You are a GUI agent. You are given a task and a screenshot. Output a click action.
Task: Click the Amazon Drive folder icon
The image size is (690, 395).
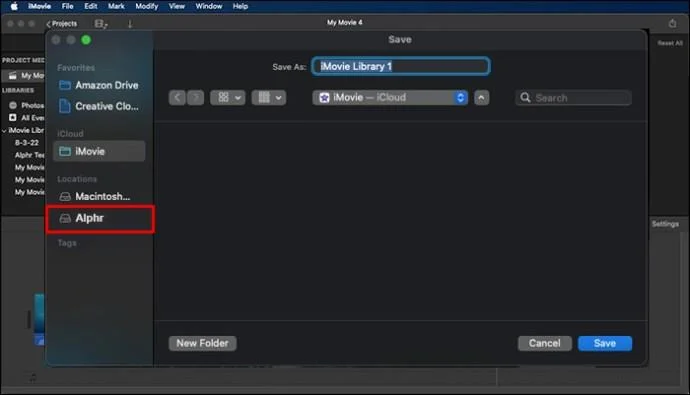pos(65,85)
